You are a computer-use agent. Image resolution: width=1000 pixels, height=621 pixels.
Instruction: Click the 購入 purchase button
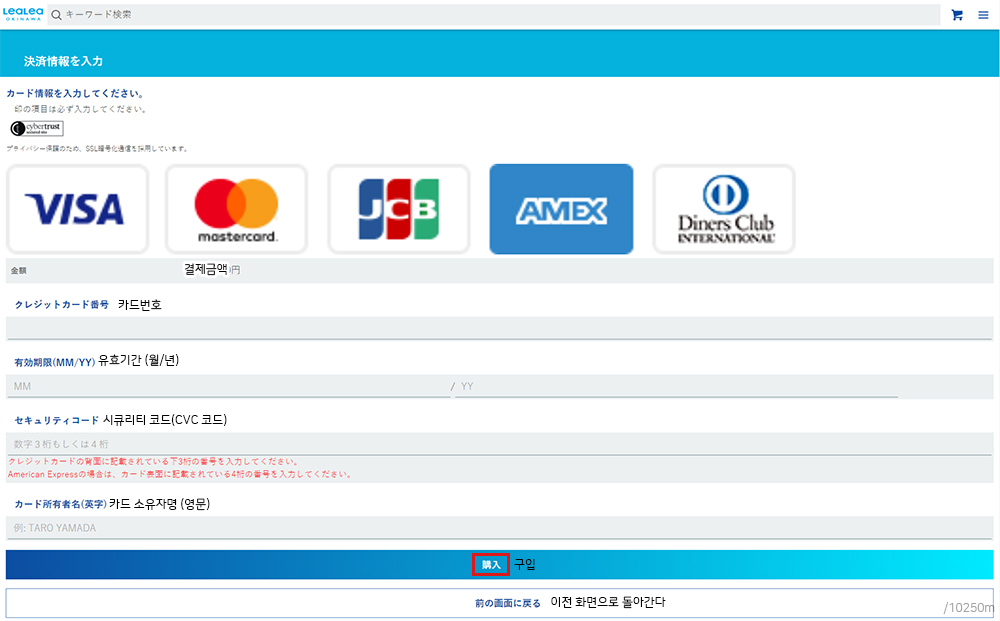tap(499, 565)
